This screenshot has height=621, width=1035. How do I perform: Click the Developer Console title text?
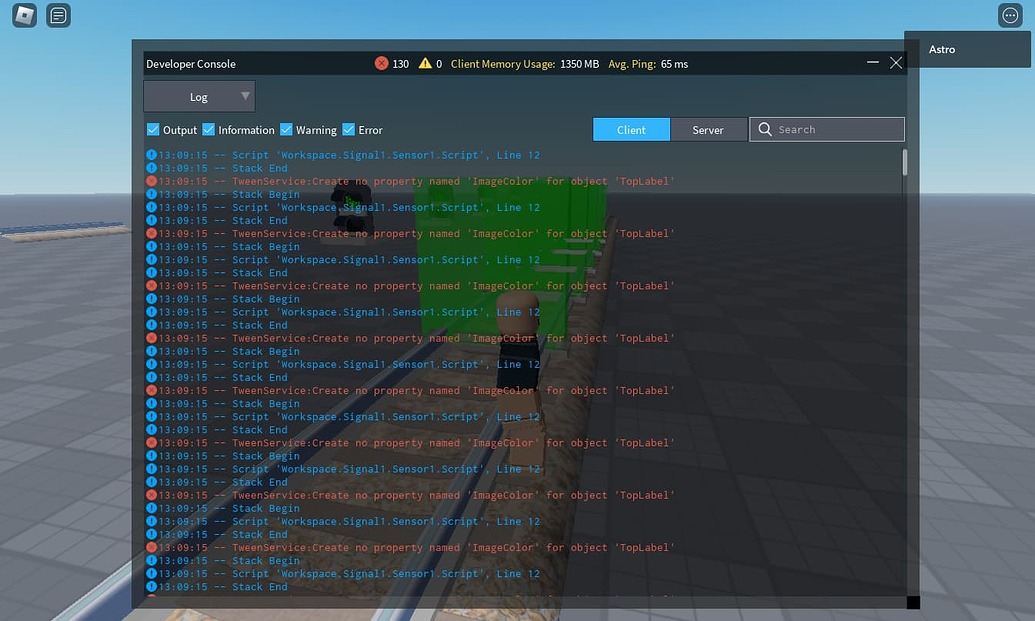191,64
